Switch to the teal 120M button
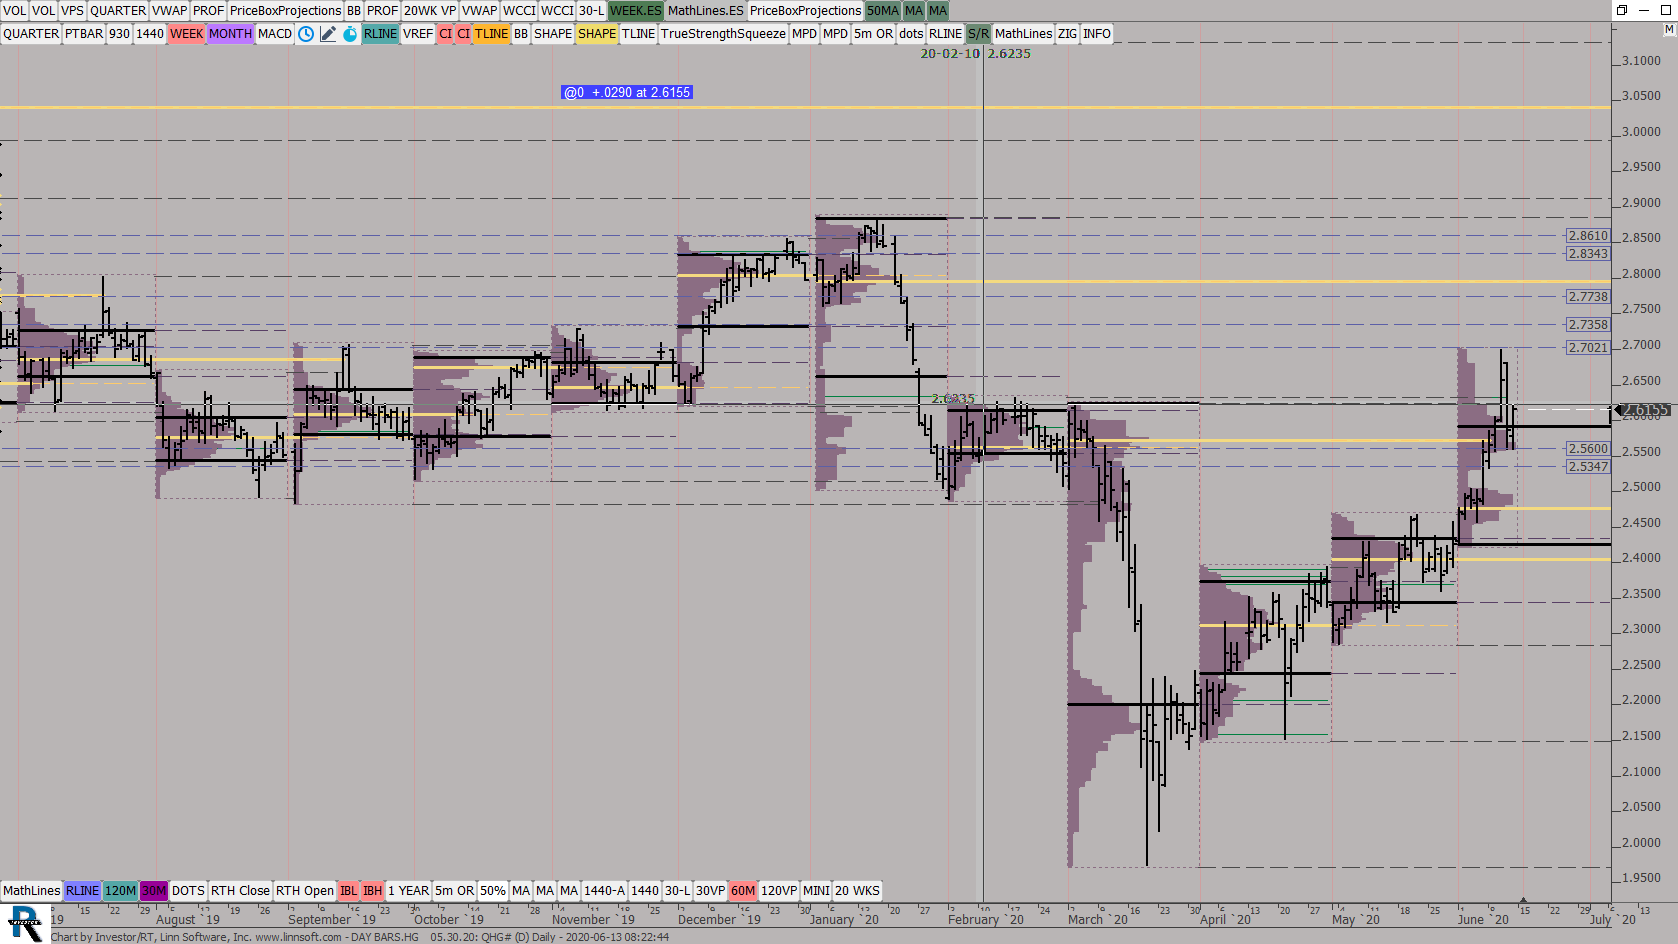This screenshot has width=1678, height=944. 120,891
